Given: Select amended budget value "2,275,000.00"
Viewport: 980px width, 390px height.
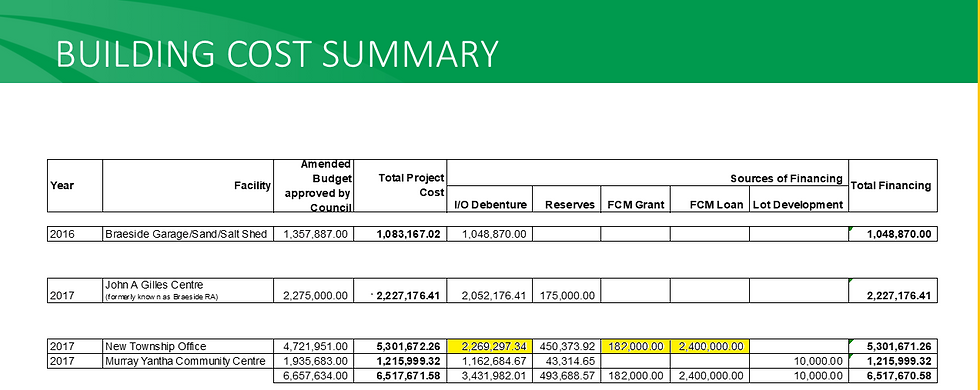Looking at the screenshot, I should click(x=316, y=296).
